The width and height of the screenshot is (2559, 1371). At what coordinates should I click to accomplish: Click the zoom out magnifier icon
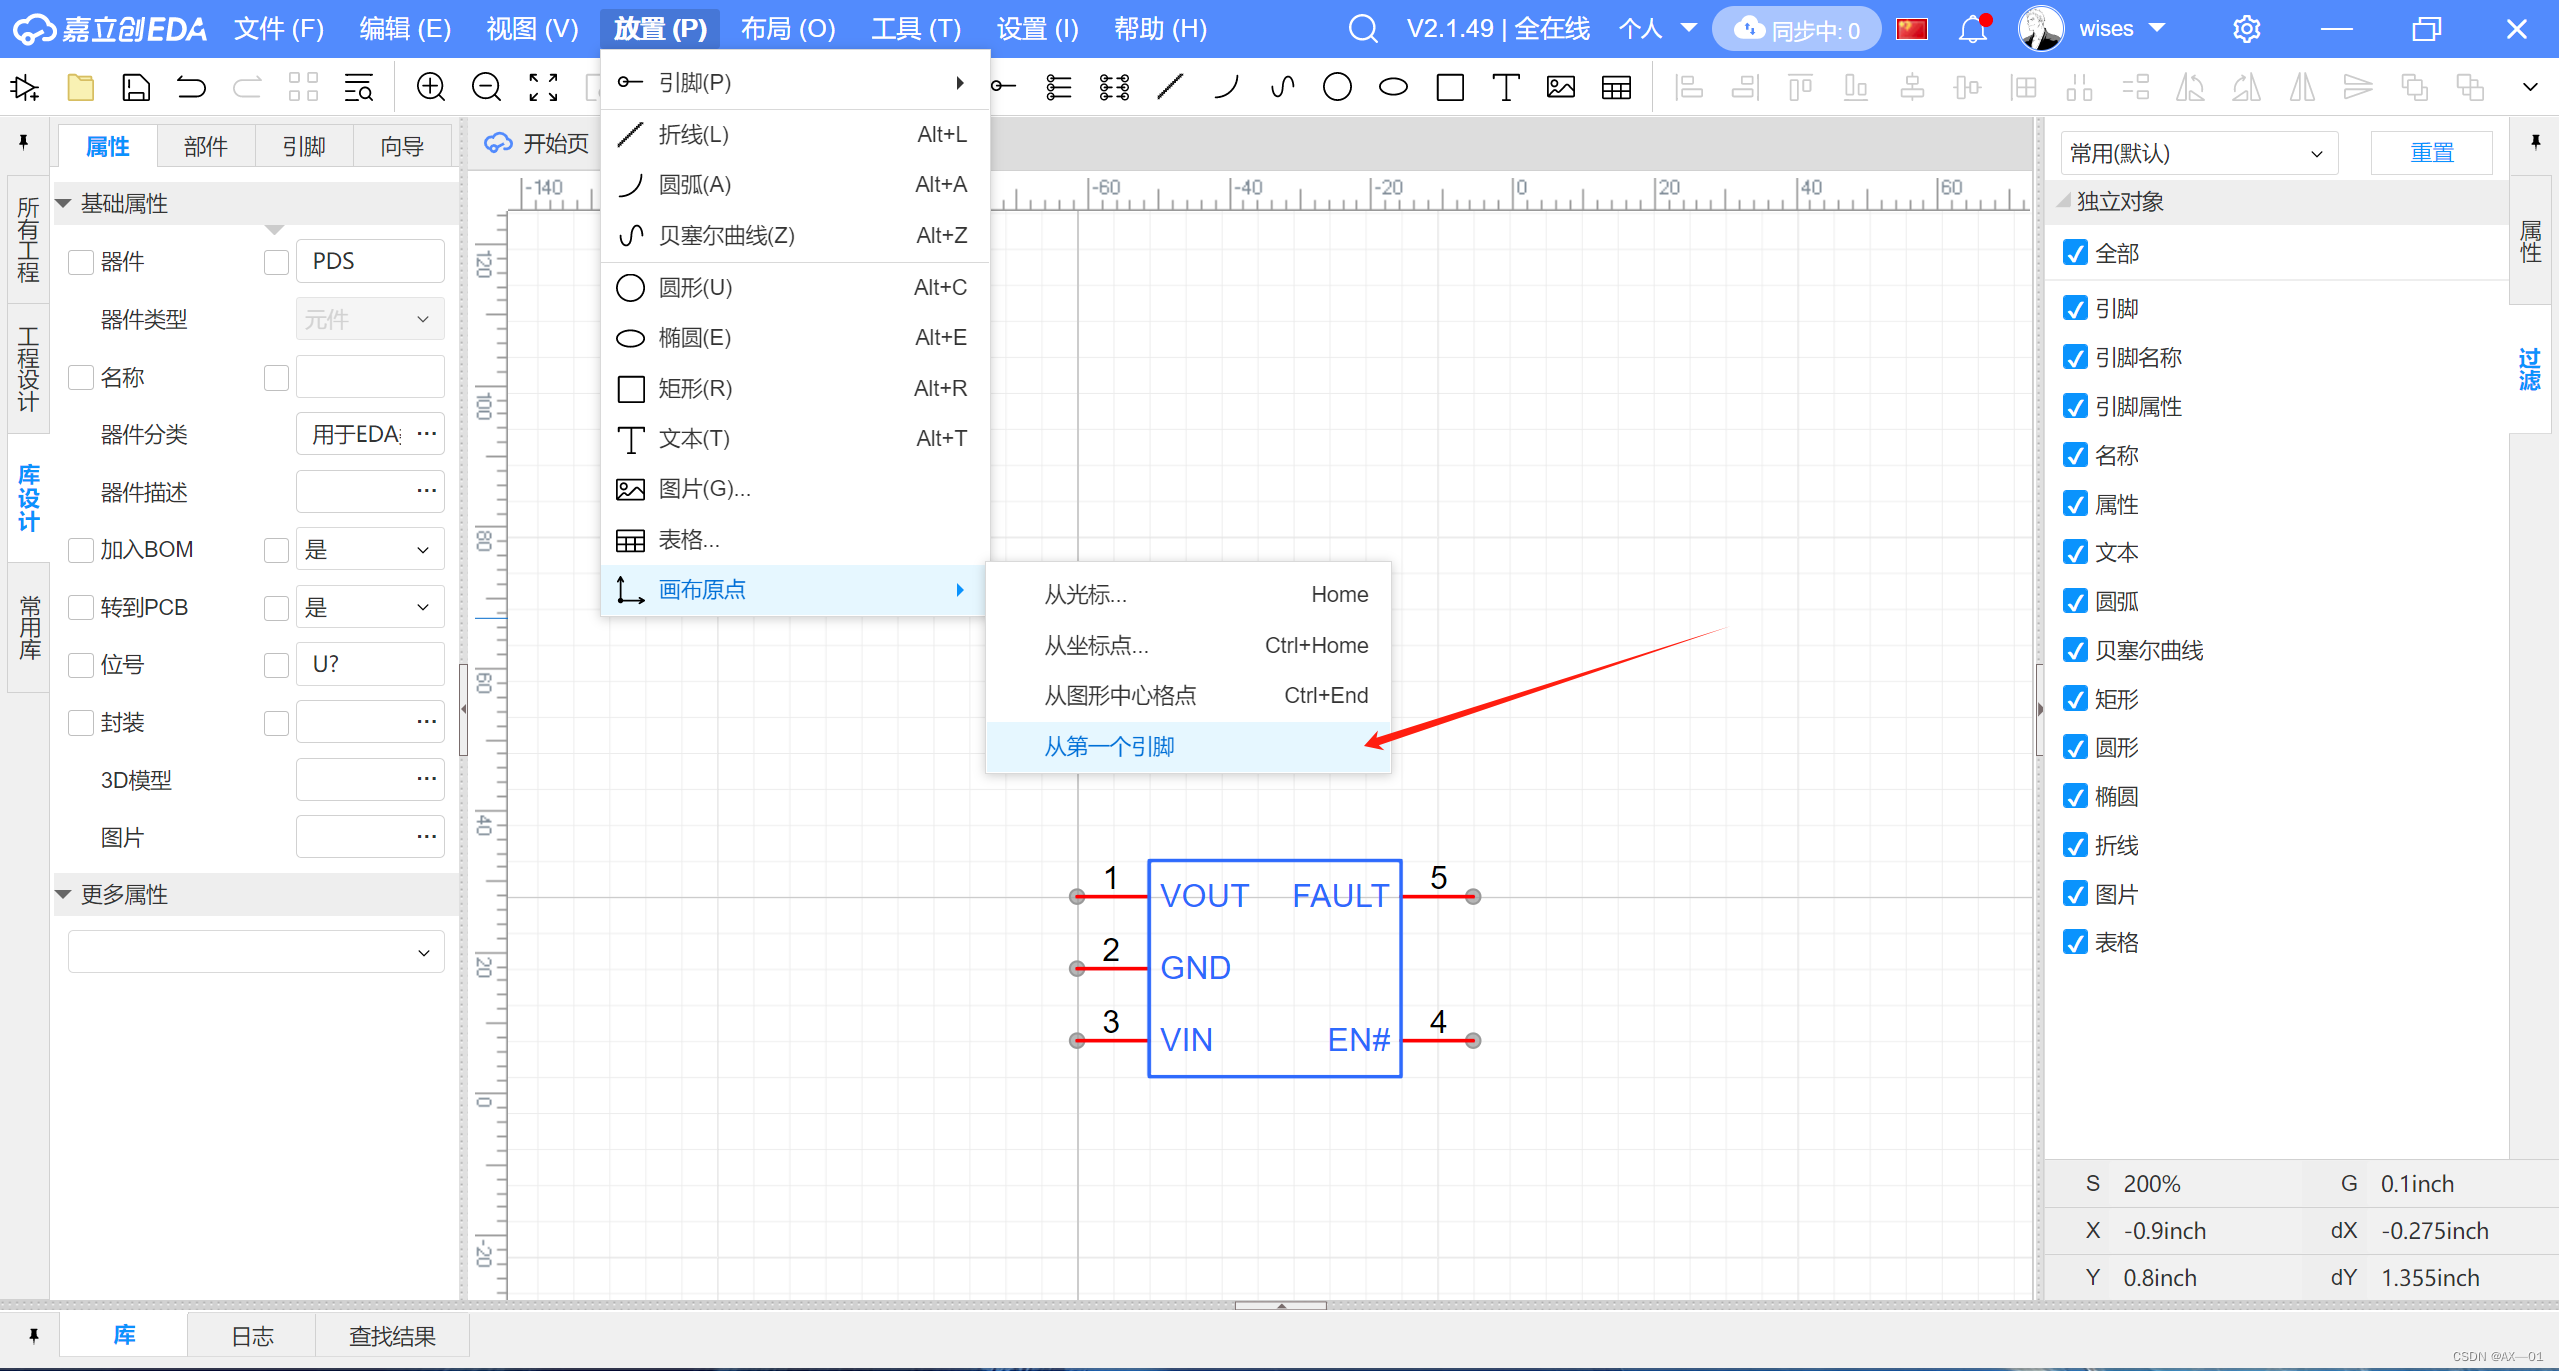click(x=486, y=87)
